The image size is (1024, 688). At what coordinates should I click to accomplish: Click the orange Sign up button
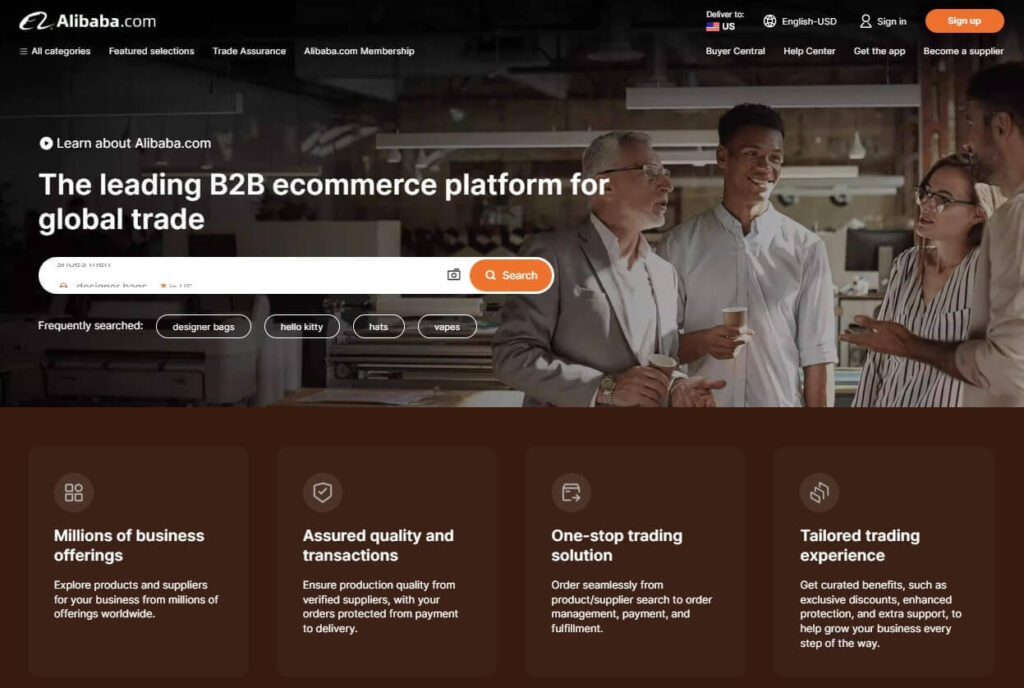click(x=965, y=21)
